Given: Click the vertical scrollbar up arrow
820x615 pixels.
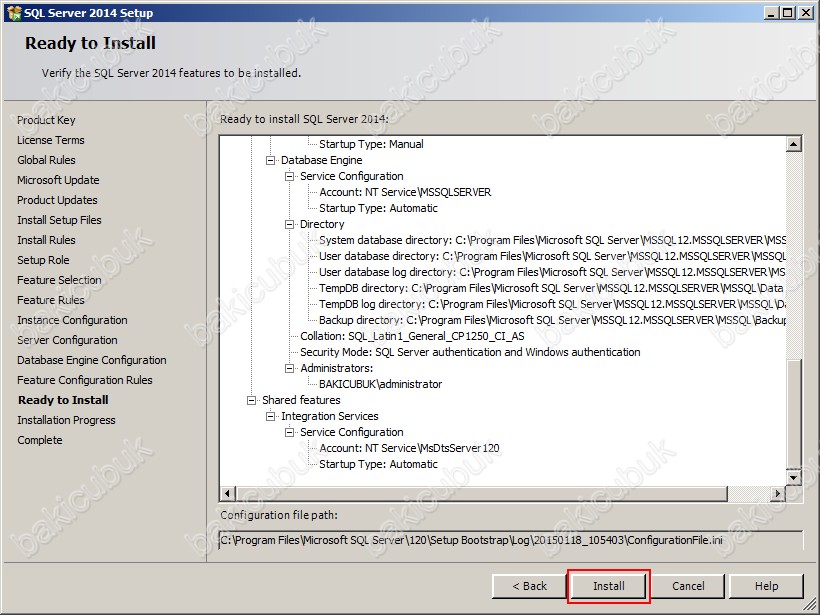Looking at the screenshot, I should pos(794,144).
